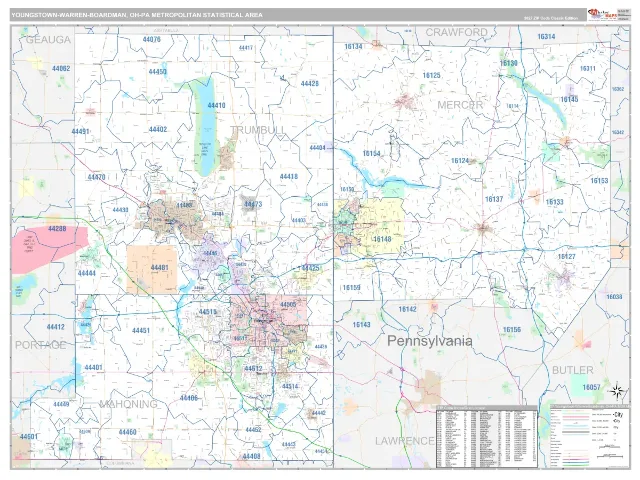640x480 pixels.
Task: Click ZIP code 44410 on the lake
Action: (x=216, y=105)
